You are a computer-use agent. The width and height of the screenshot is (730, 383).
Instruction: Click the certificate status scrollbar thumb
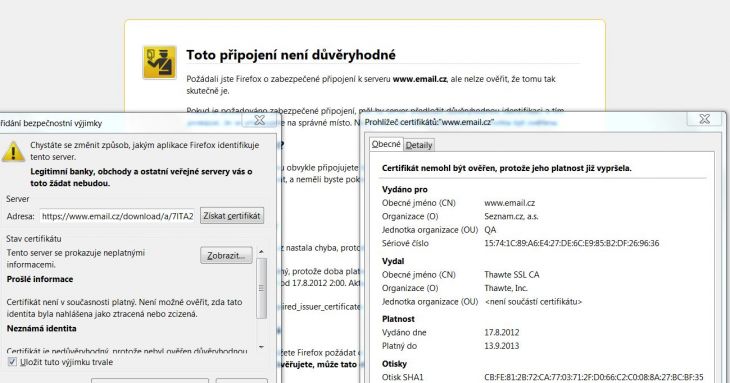click(261, 289)
